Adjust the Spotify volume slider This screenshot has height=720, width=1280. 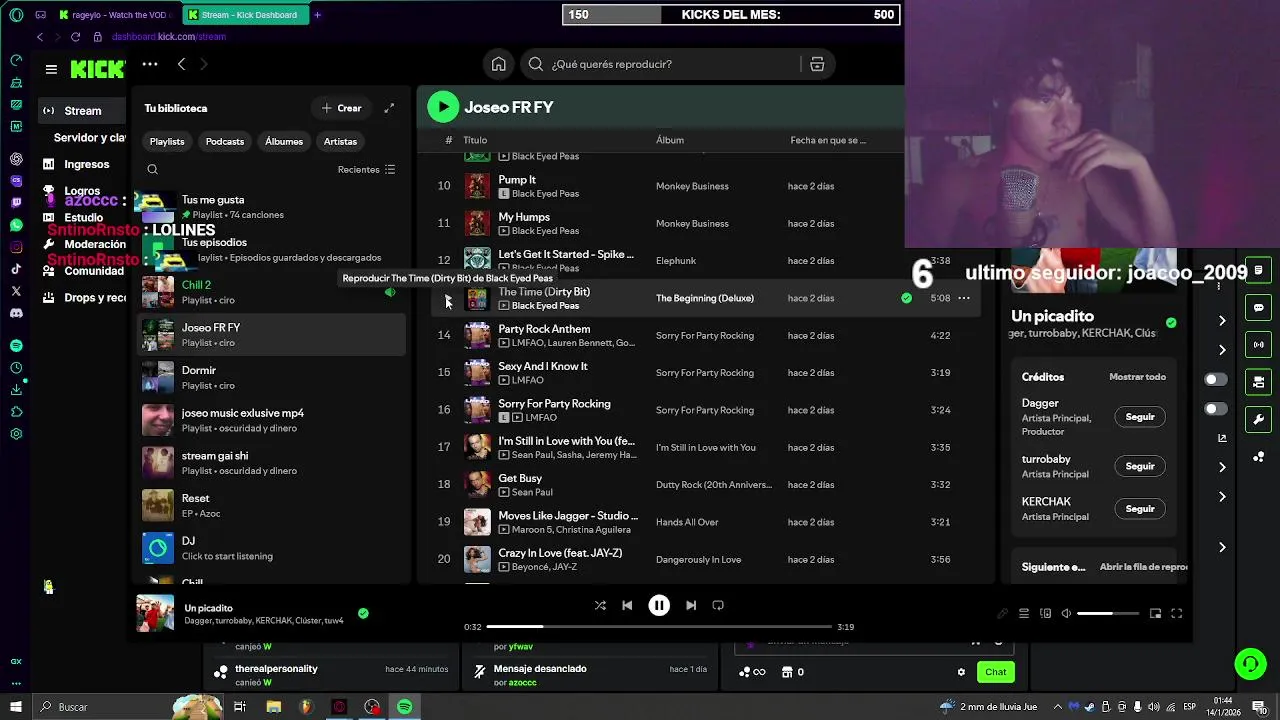click(x=1109, y=614)
